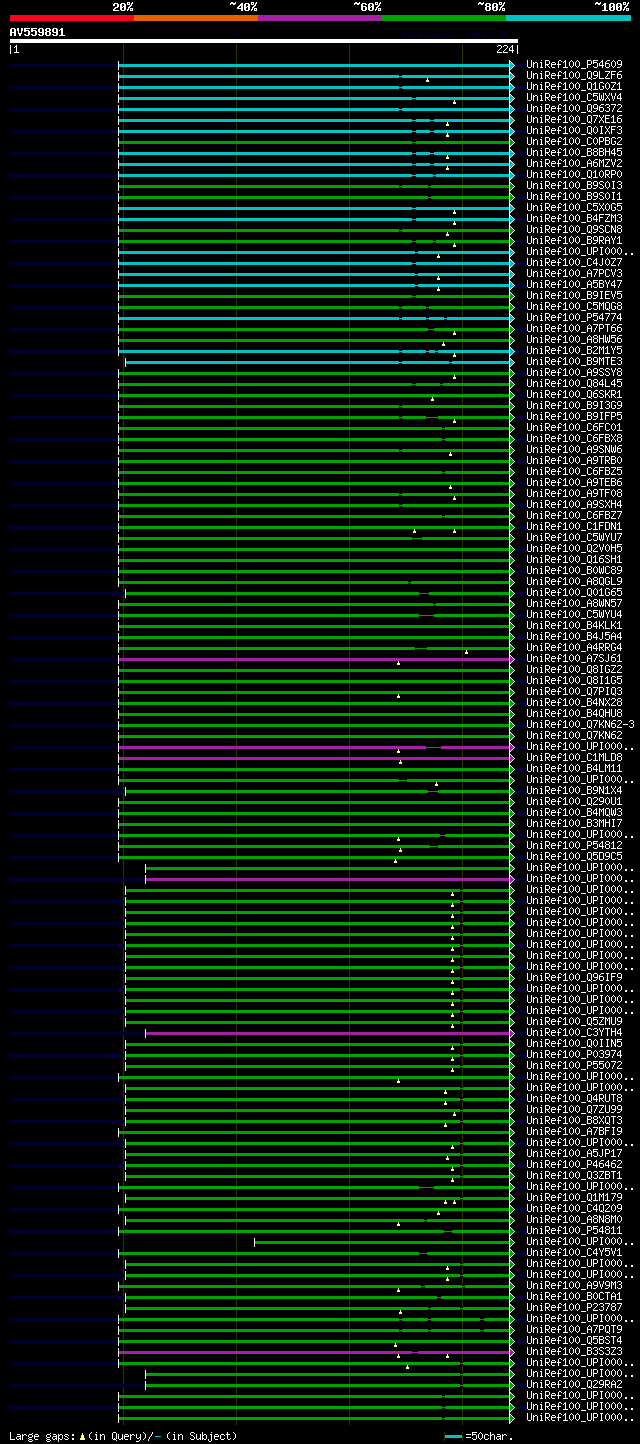Click UniRef100_P03974 label
This screenshot has height=1444, width=640.
pos(574,1055)
